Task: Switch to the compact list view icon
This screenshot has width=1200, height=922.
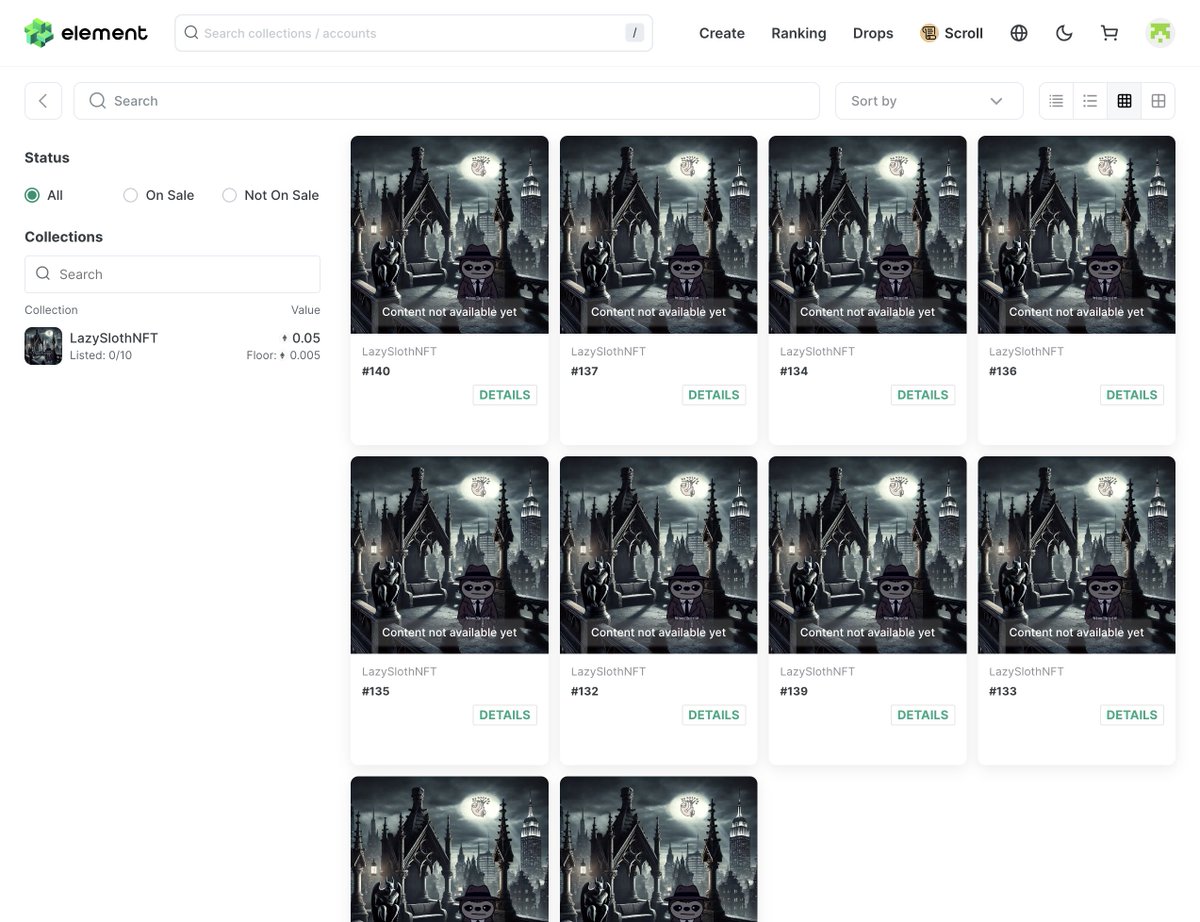Action: click(1090, 101)
